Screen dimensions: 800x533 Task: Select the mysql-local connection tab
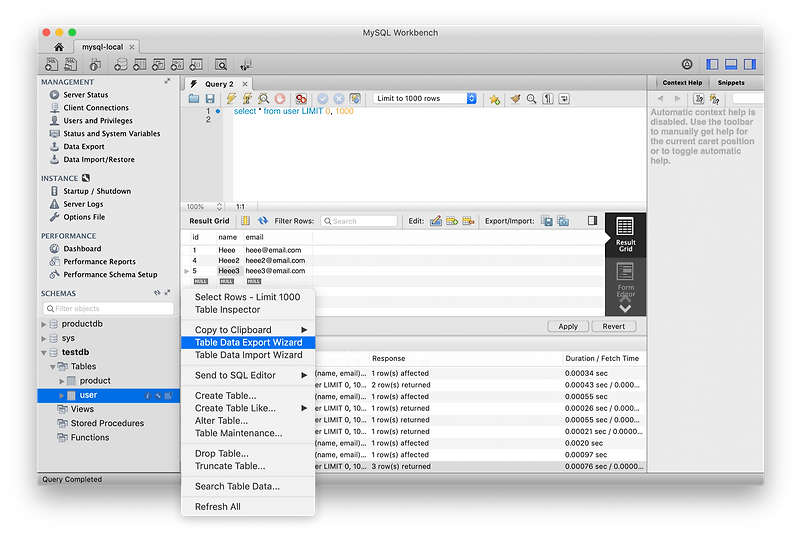coord(103,47)
